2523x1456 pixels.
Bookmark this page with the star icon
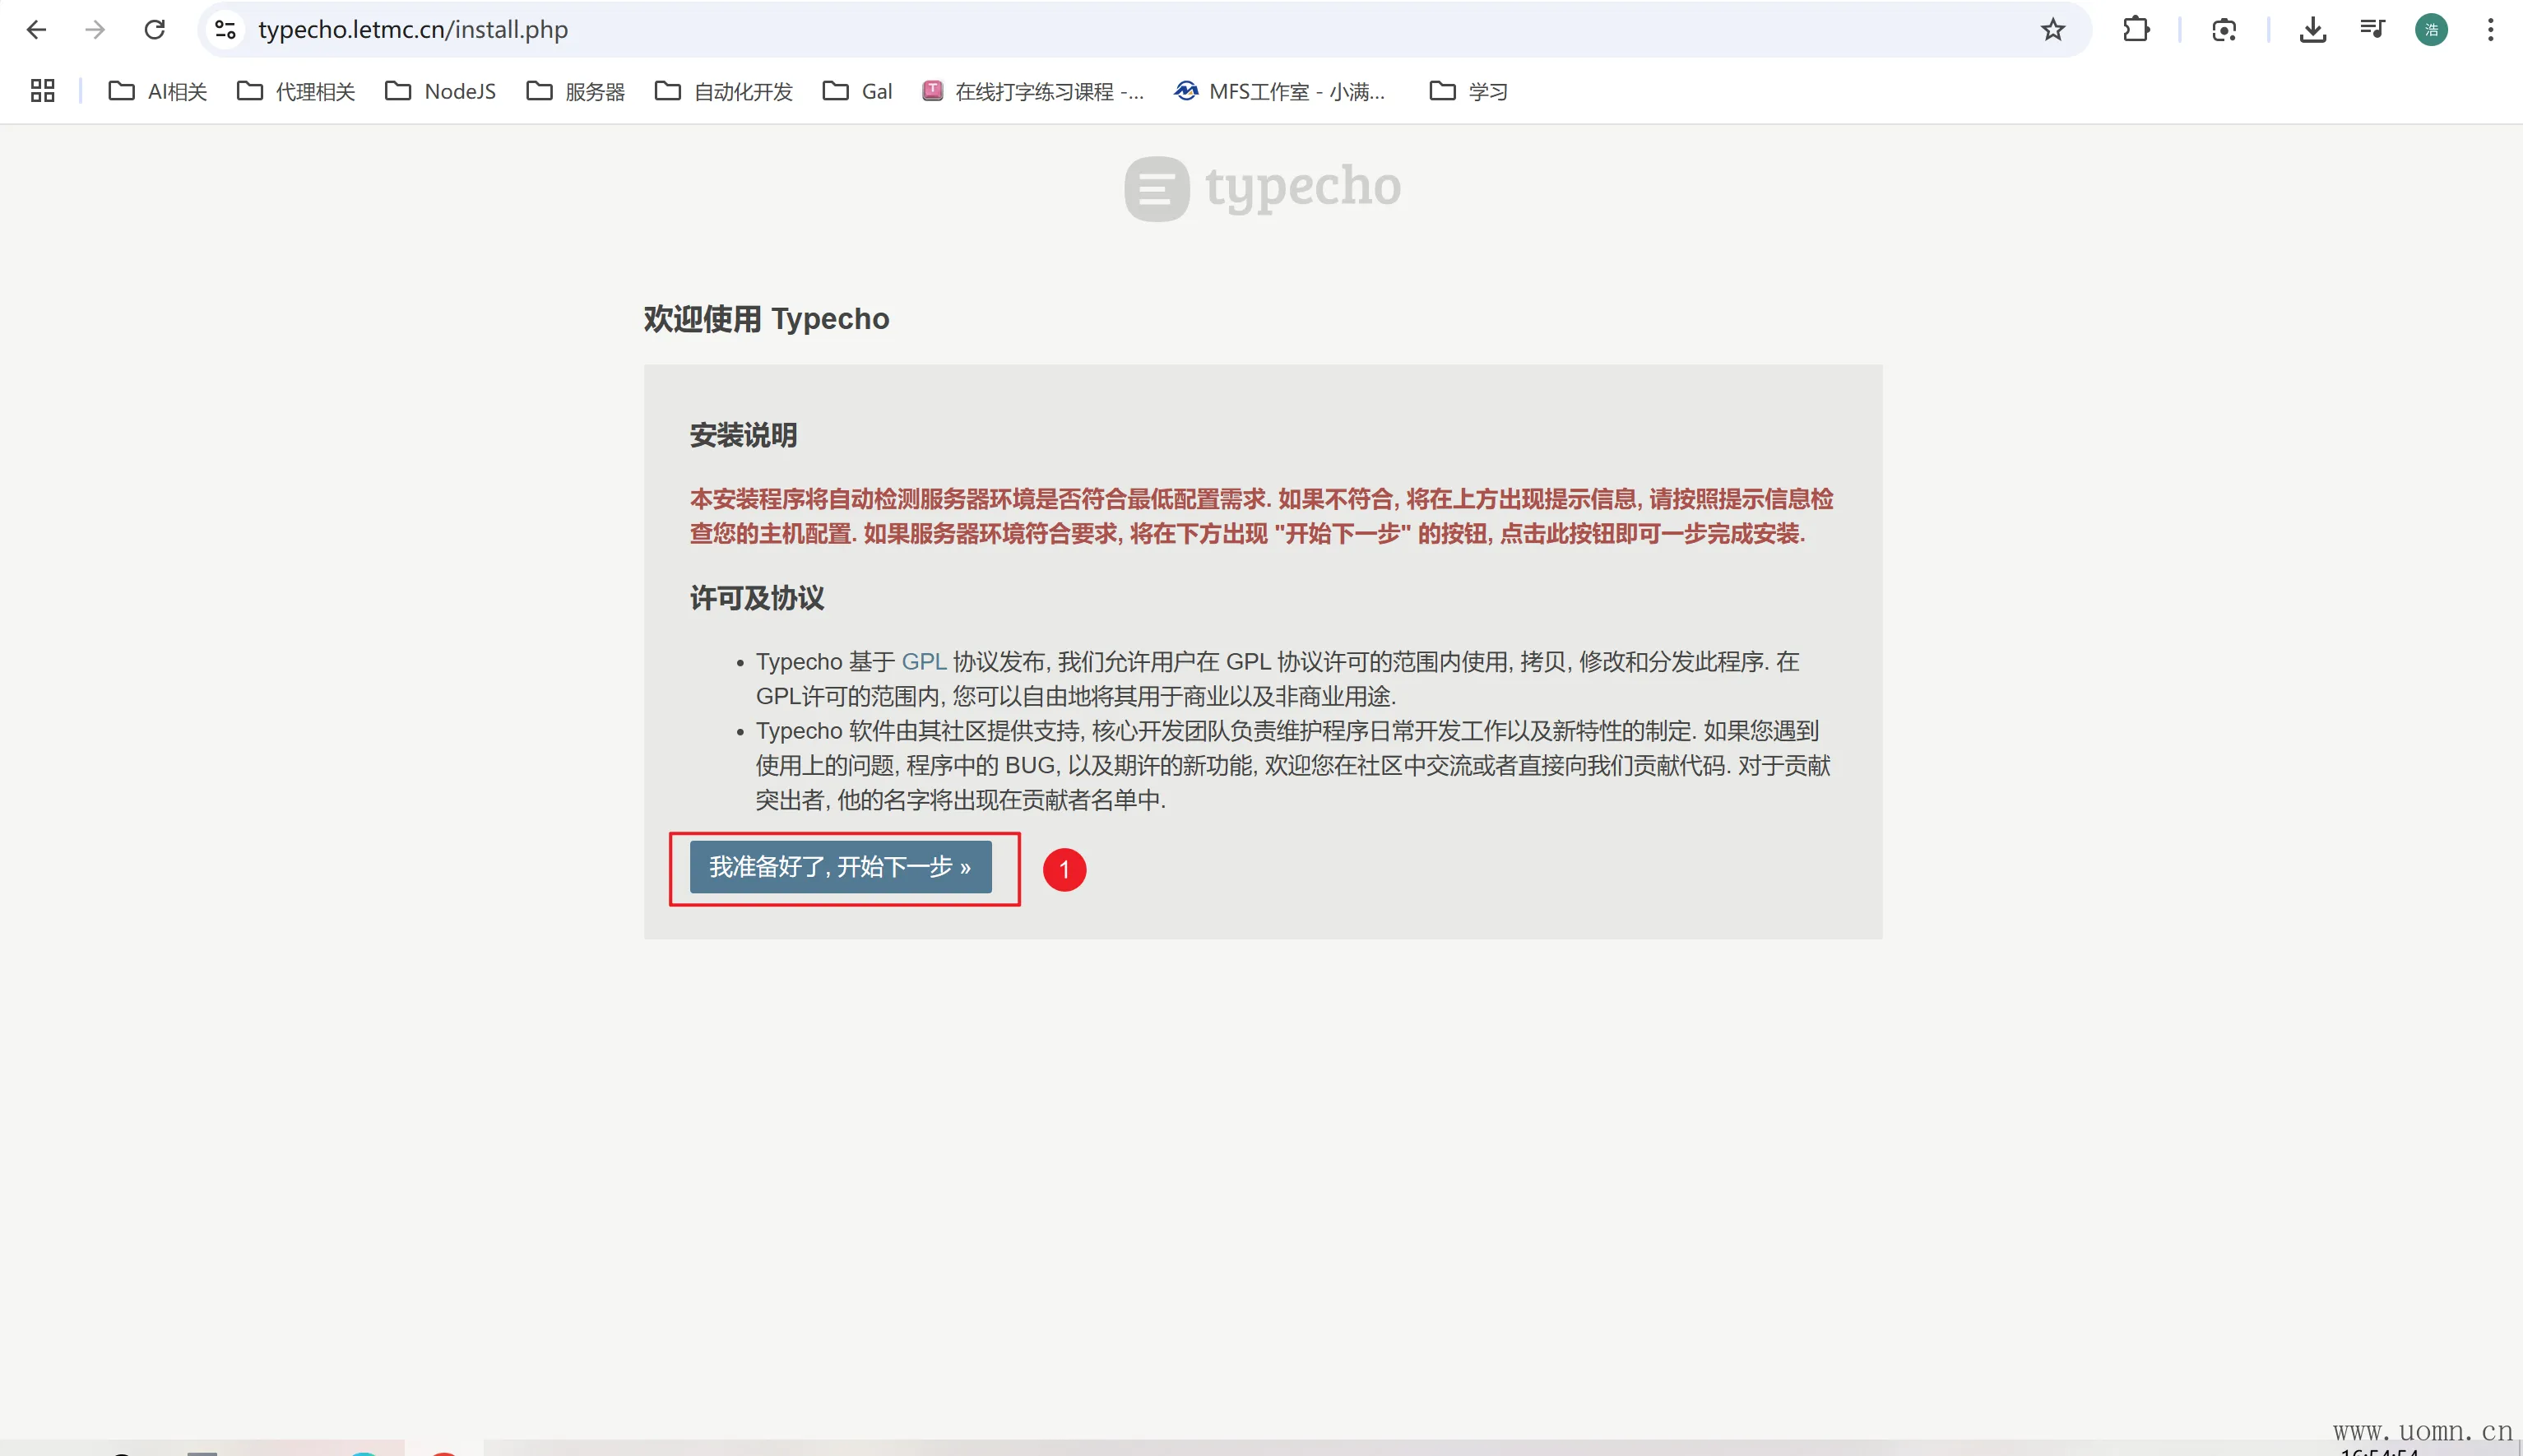click(2052, 30)
